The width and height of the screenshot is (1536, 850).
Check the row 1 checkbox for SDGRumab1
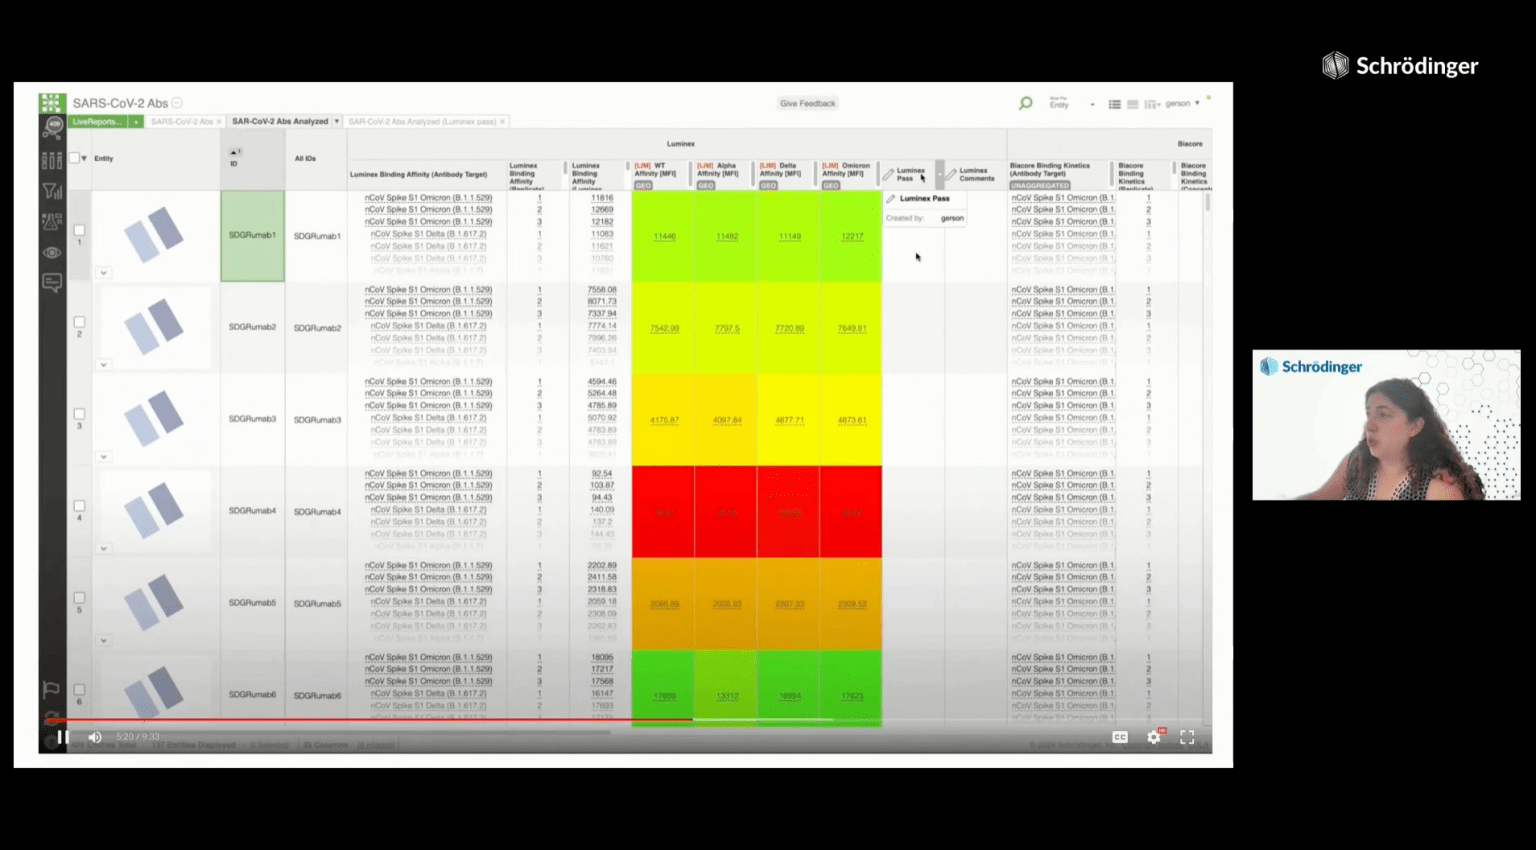(x=79, y=230)
